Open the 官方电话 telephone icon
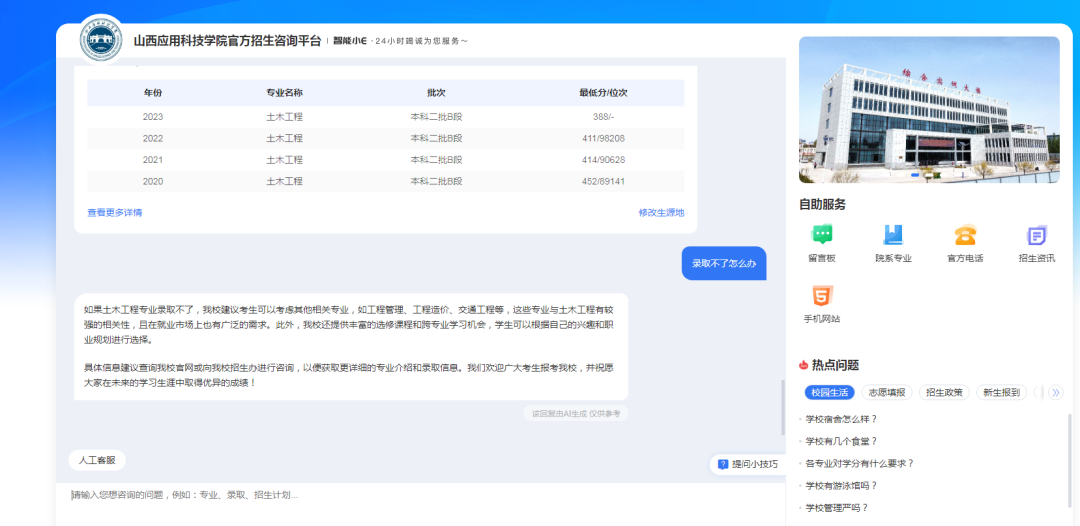The image size is (1080, 526). click(x=965, y=236)
